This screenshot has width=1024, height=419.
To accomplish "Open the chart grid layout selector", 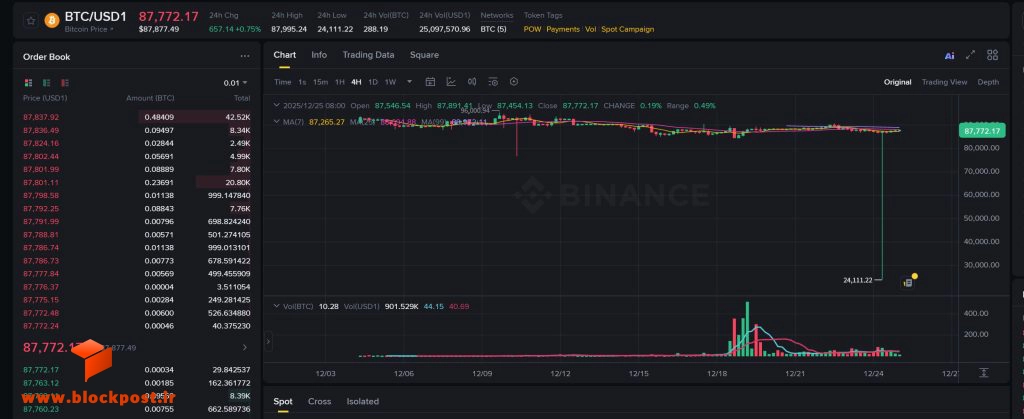I will [992, 55].
